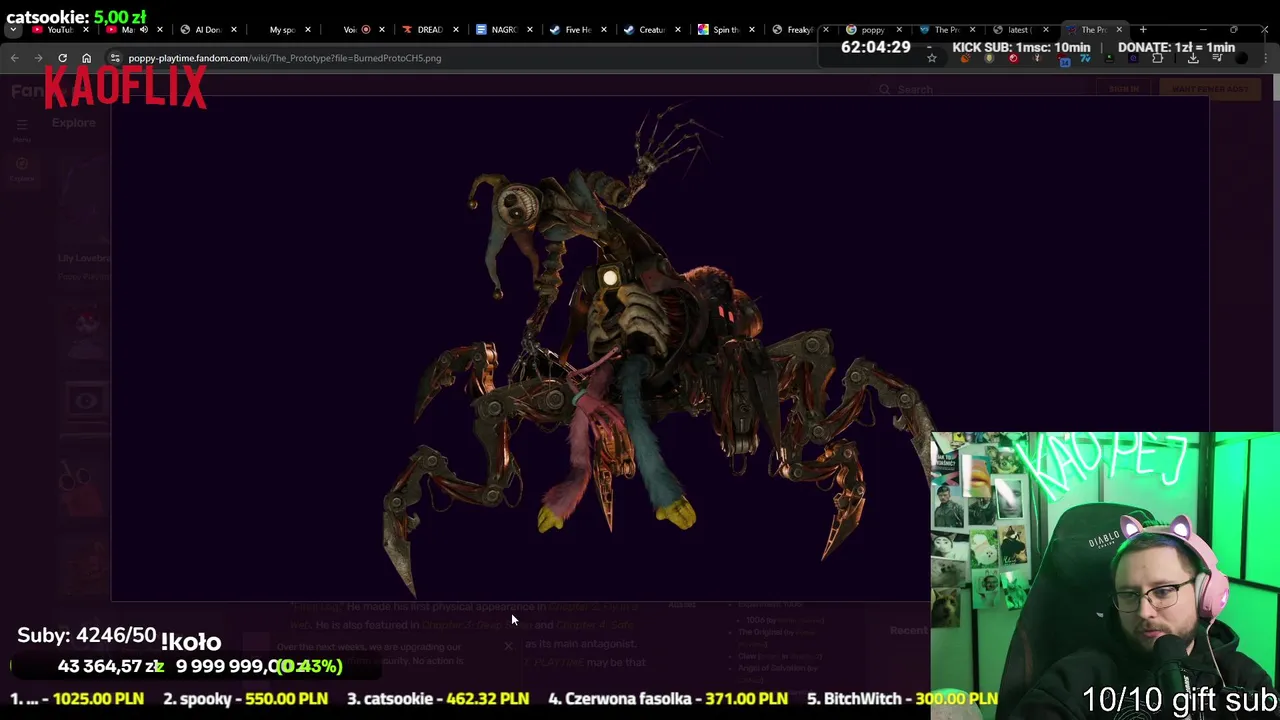The height and width of the screenshot is (720, 1280).
Task: Reload the current page
Action: [x=62, y=58]
